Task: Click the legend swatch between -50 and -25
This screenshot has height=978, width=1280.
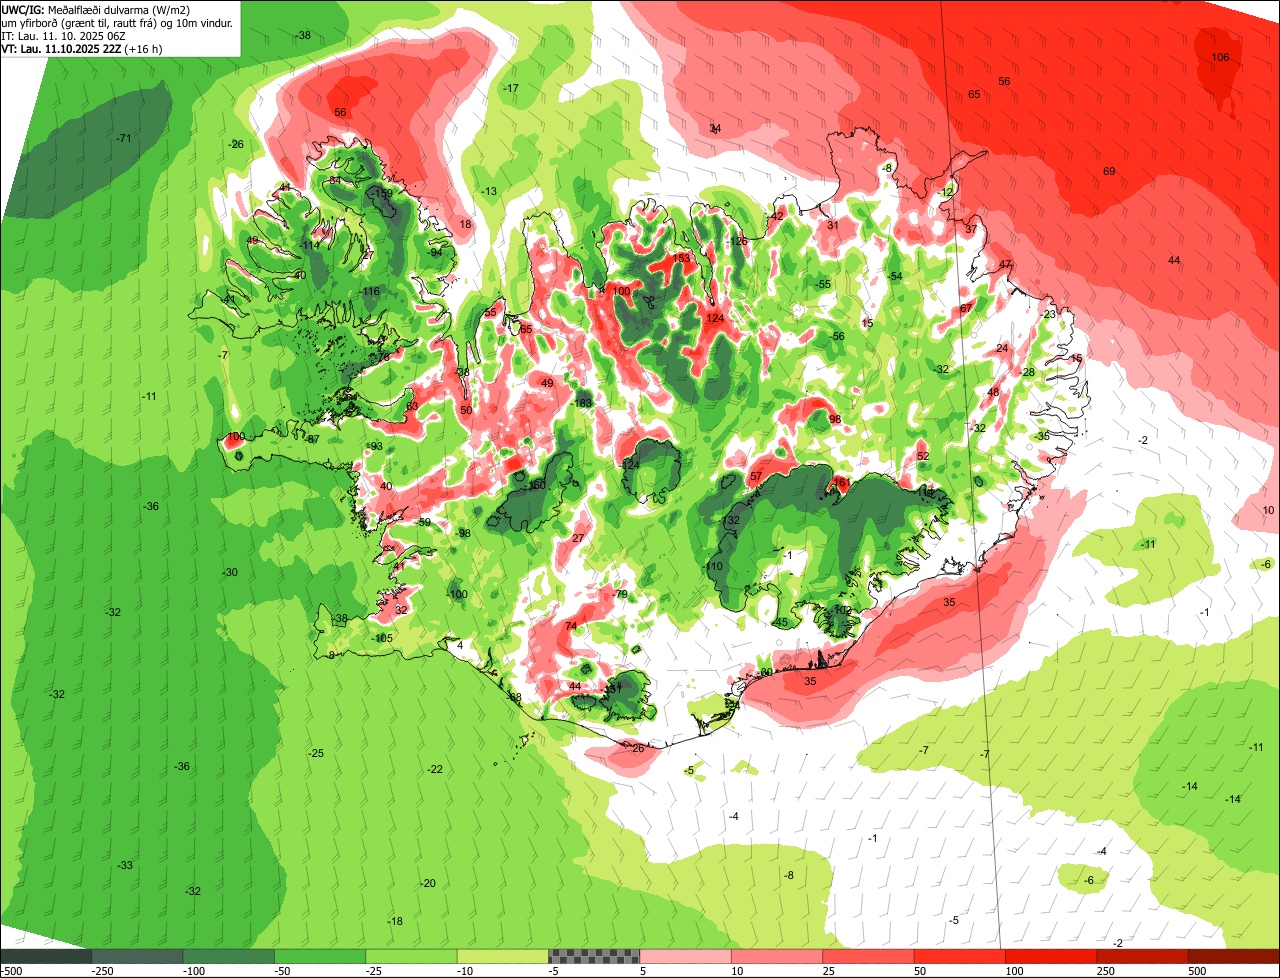Action: click(320, 956)
